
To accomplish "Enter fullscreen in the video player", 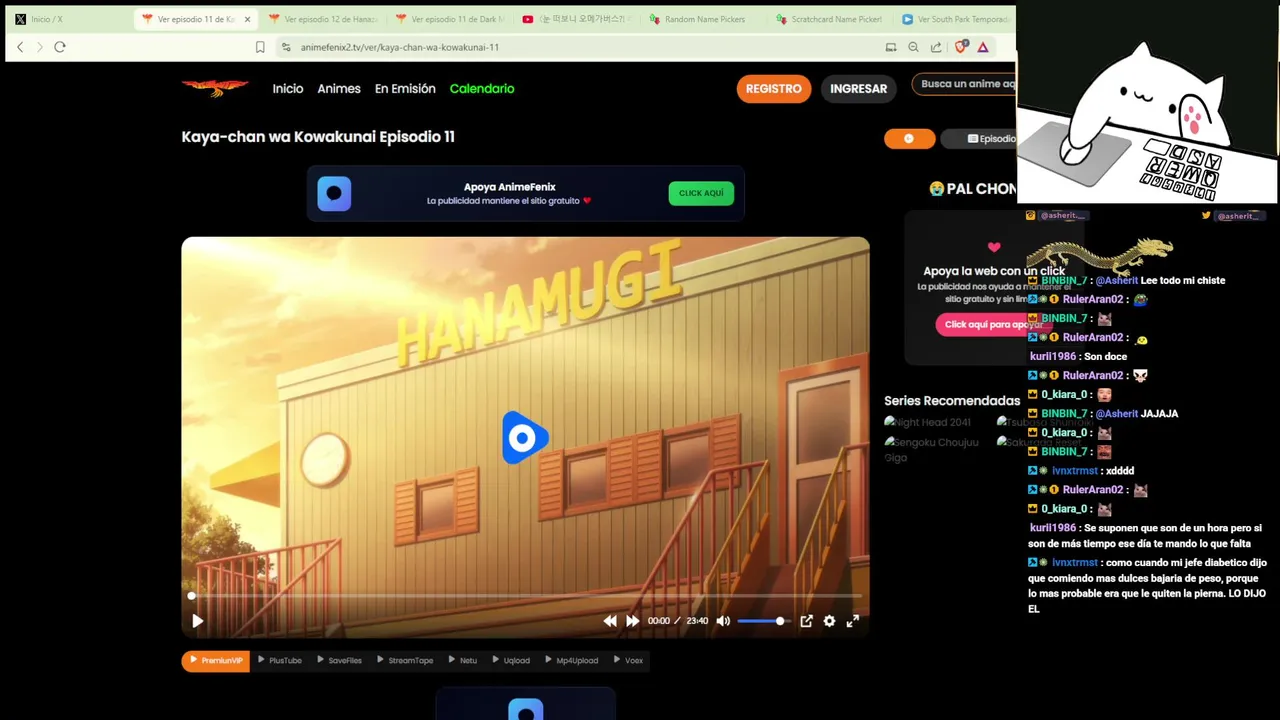I will (853, 621).
